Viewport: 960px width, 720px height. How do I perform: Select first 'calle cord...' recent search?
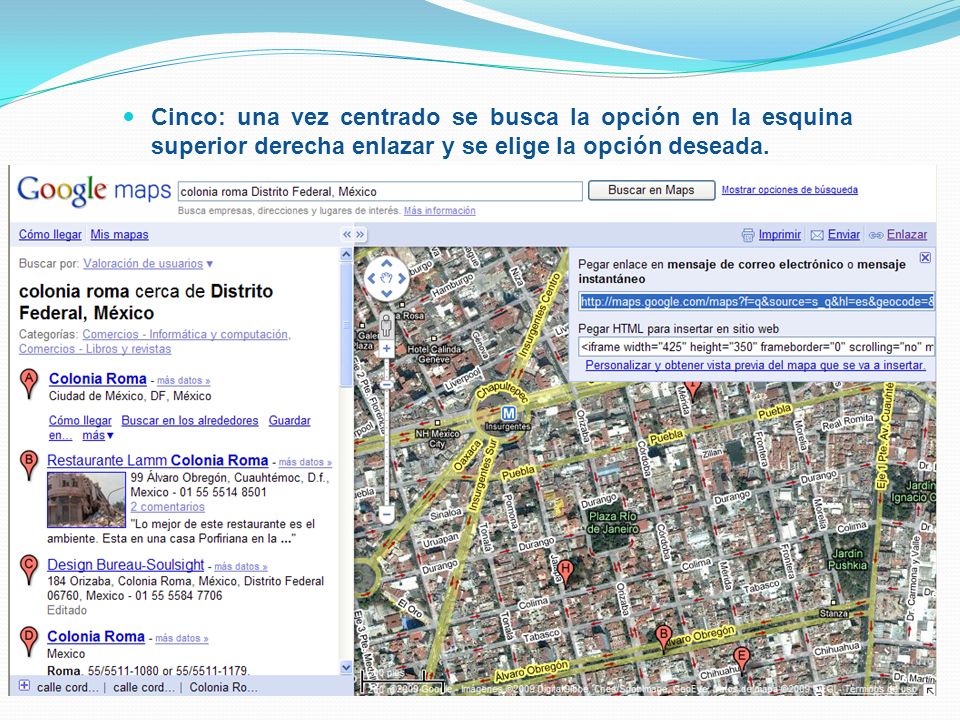coord(67,688)
